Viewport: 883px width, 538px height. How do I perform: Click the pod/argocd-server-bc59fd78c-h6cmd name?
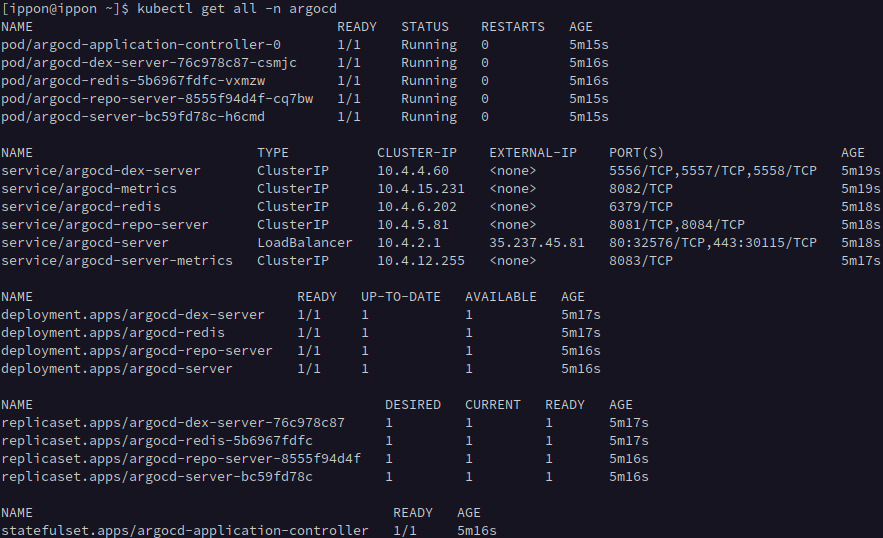pos(133,117)
